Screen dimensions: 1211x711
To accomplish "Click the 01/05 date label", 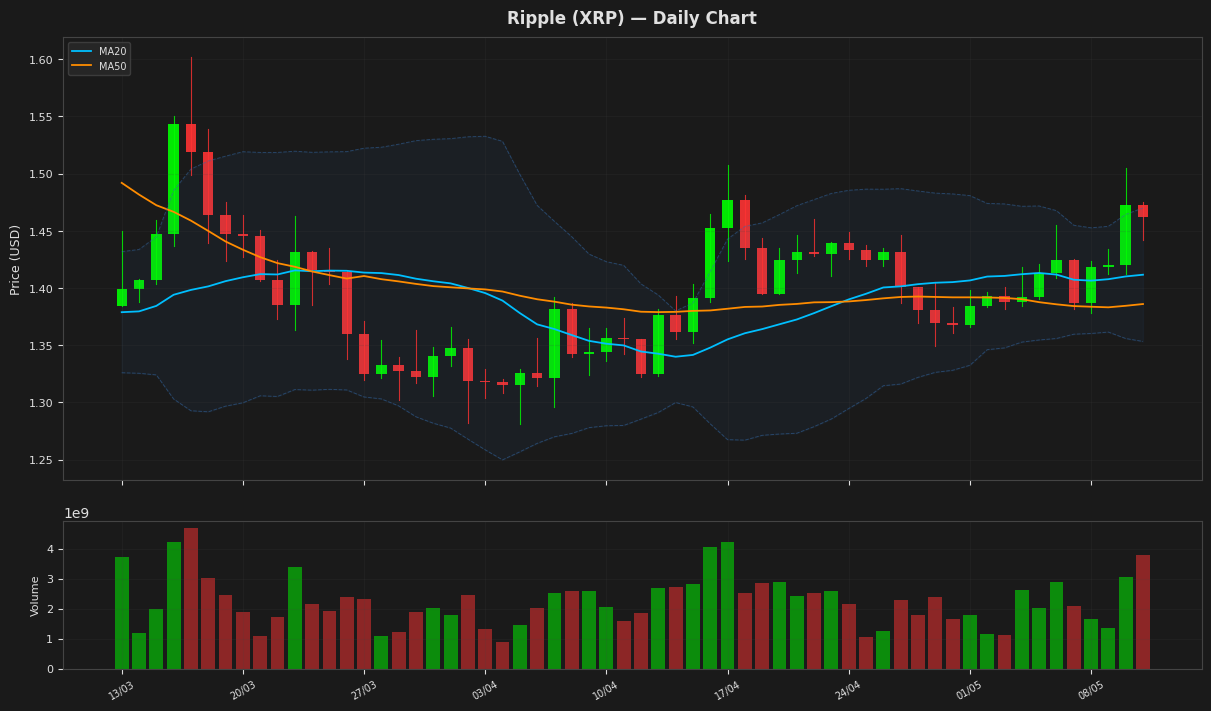I will [969, 690].
